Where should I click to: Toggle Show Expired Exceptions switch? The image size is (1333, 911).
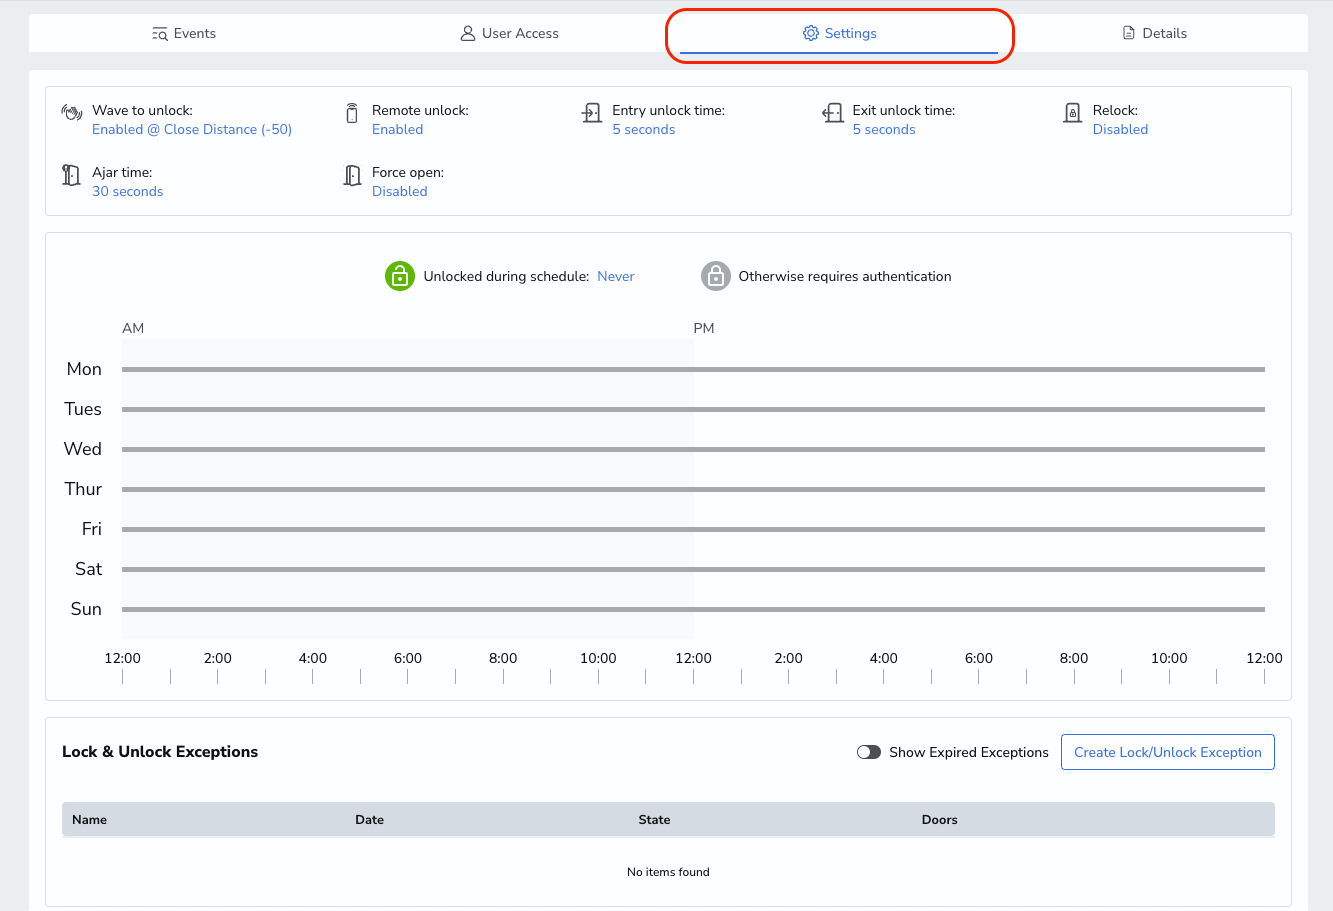point(869,752)
